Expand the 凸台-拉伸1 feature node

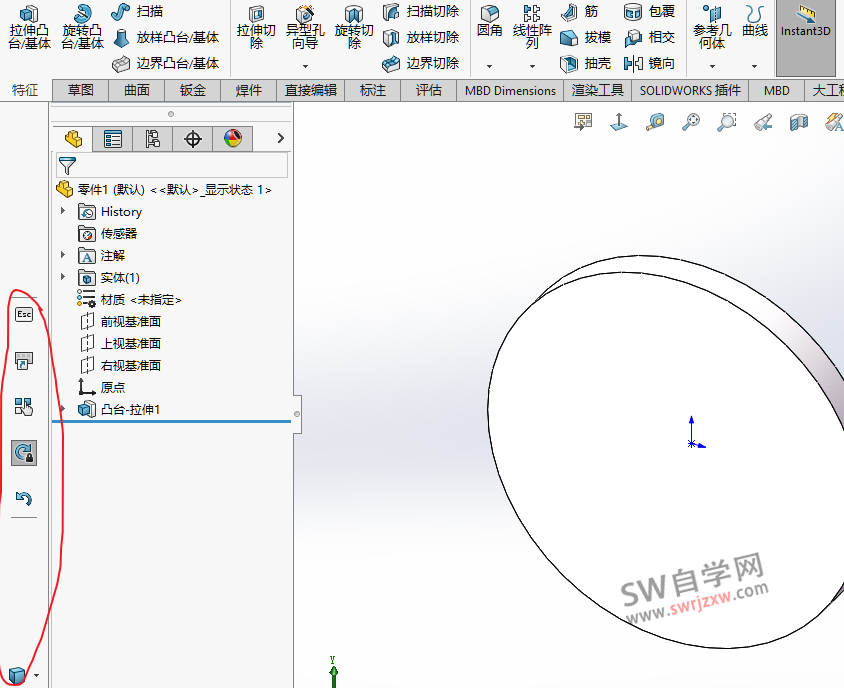62,409
